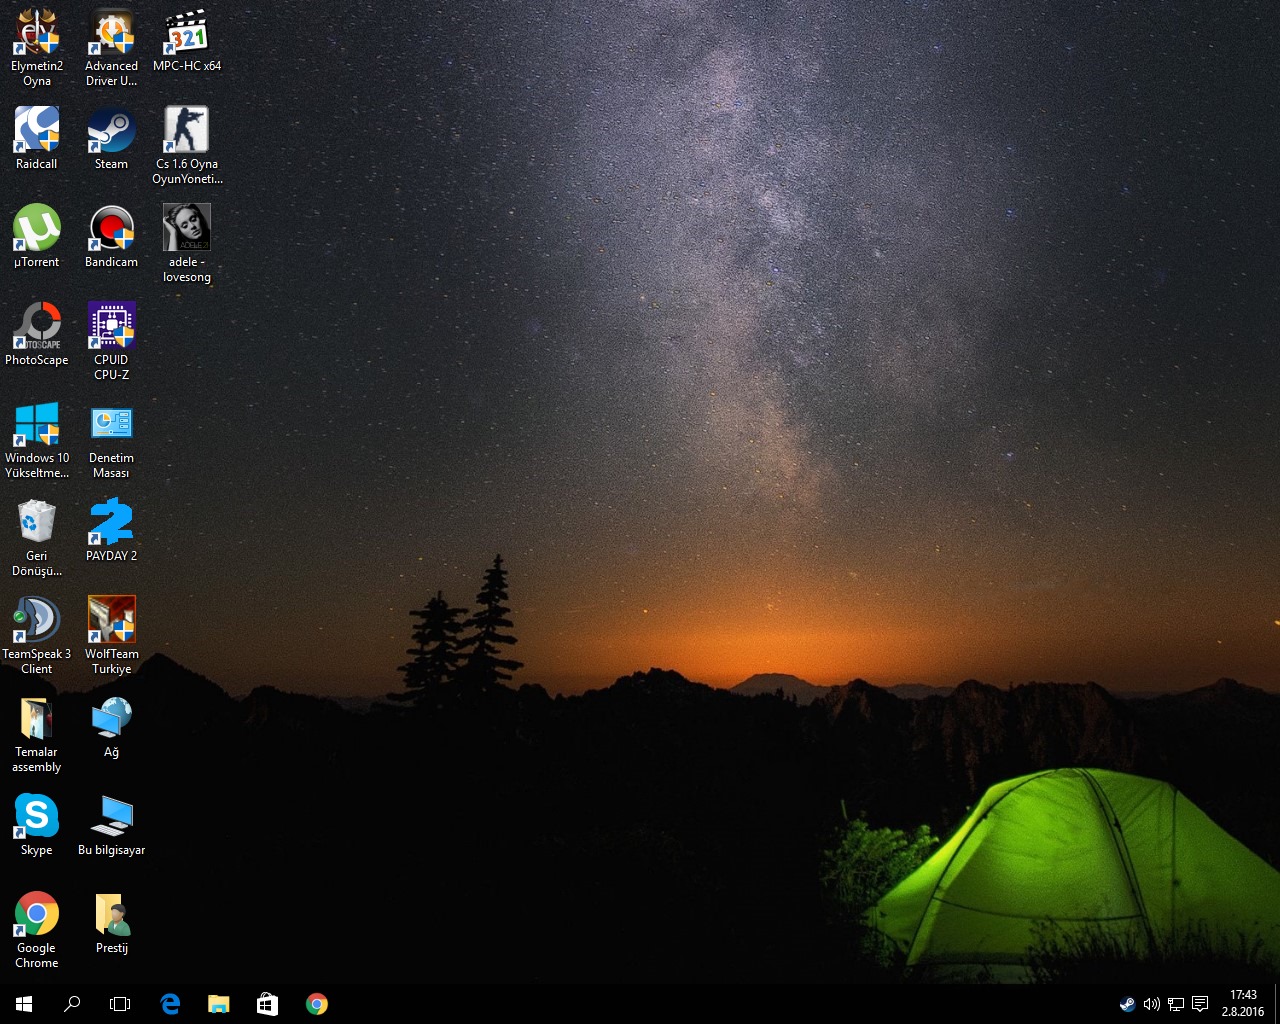The height and width of the screenshot is (1024, 1280).
Task: Launch Chrome from the taskbar
Action: [316, 1004]
